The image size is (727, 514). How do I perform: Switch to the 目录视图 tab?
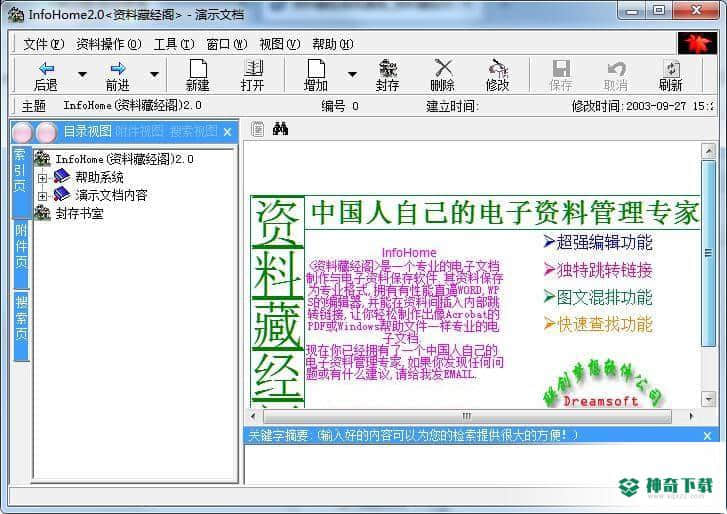pos(88,131)
